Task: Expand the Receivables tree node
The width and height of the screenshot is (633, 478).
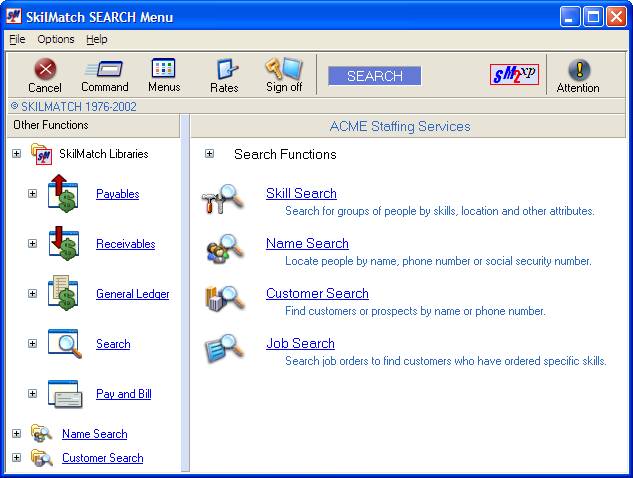Action: pyautogui.click(x=32, y=243)
